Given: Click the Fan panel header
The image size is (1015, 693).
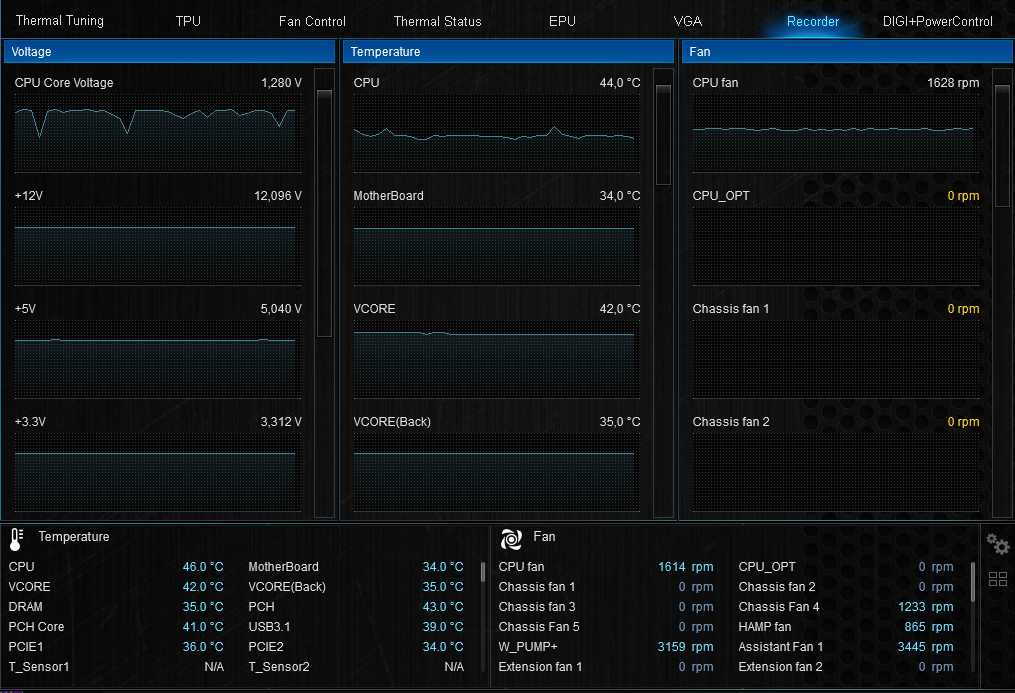Looking at the screenshot, I should pyautogui.click(x=847, y=52).
